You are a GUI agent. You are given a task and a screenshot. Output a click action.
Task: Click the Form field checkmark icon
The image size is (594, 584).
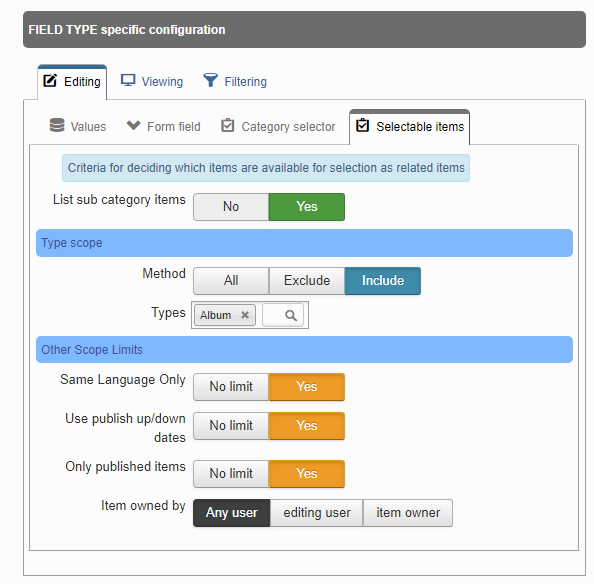point(133,125)
